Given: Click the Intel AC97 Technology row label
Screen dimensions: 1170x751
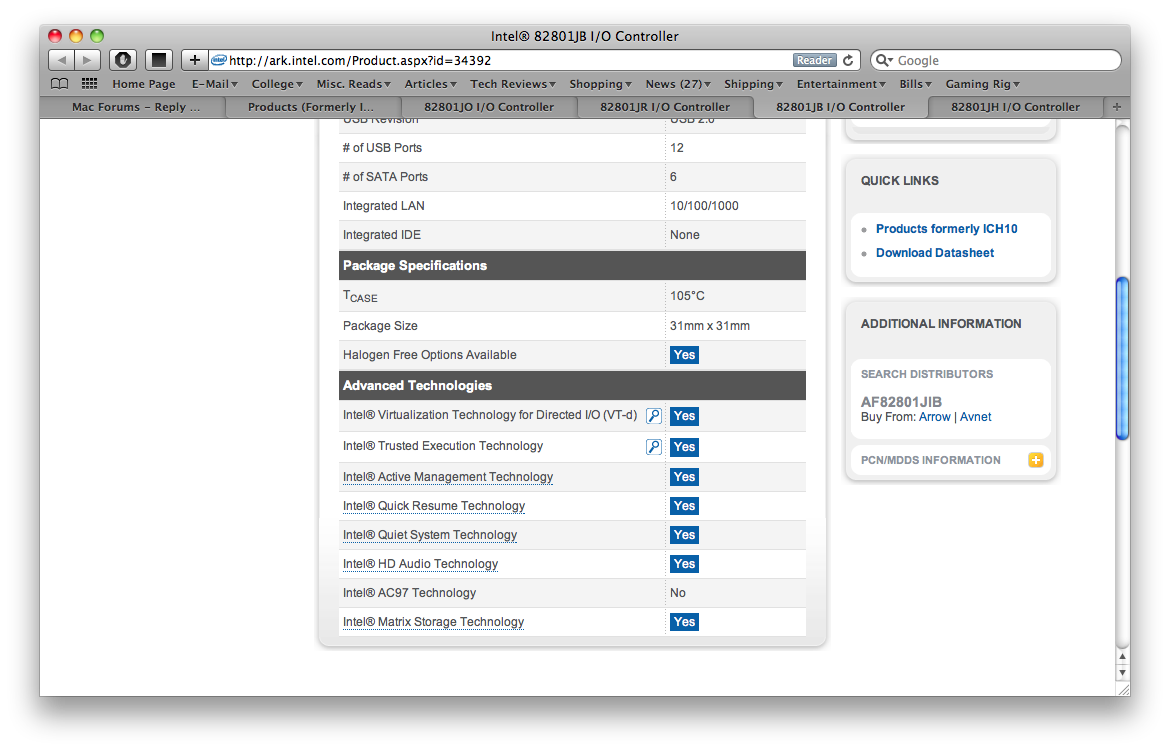Looking at the screenshot, I should point(409,593).
